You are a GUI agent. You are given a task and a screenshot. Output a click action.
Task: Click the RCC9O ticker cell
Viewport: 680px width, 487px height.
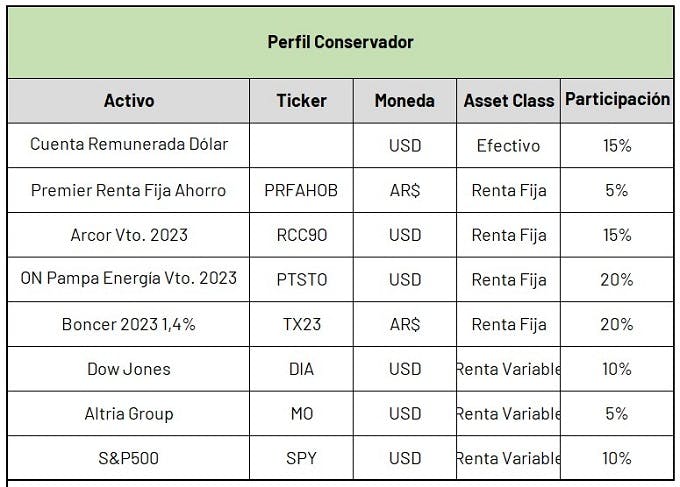click(301, 235)
